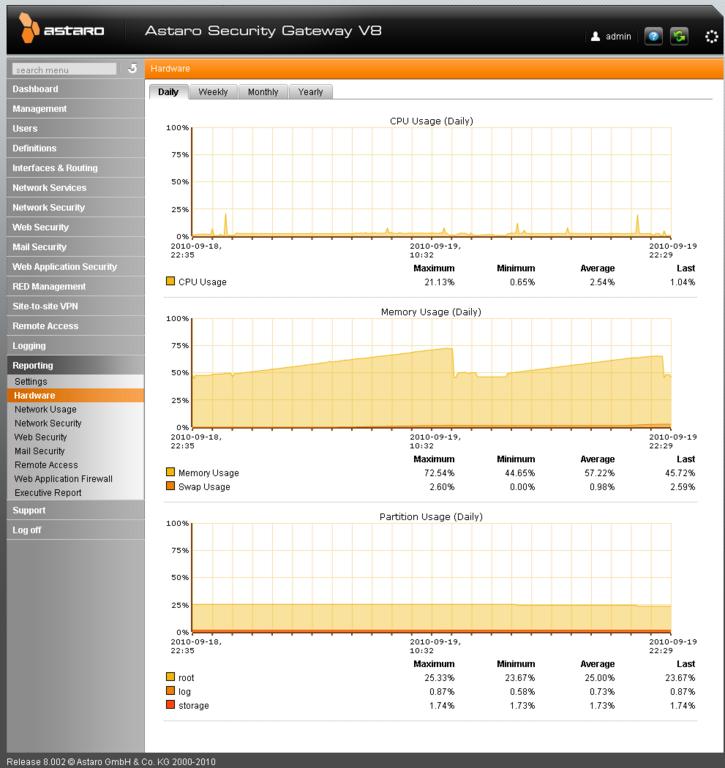Expand the Network Services menu
725x768 pixels.
(x=75, y=188)
